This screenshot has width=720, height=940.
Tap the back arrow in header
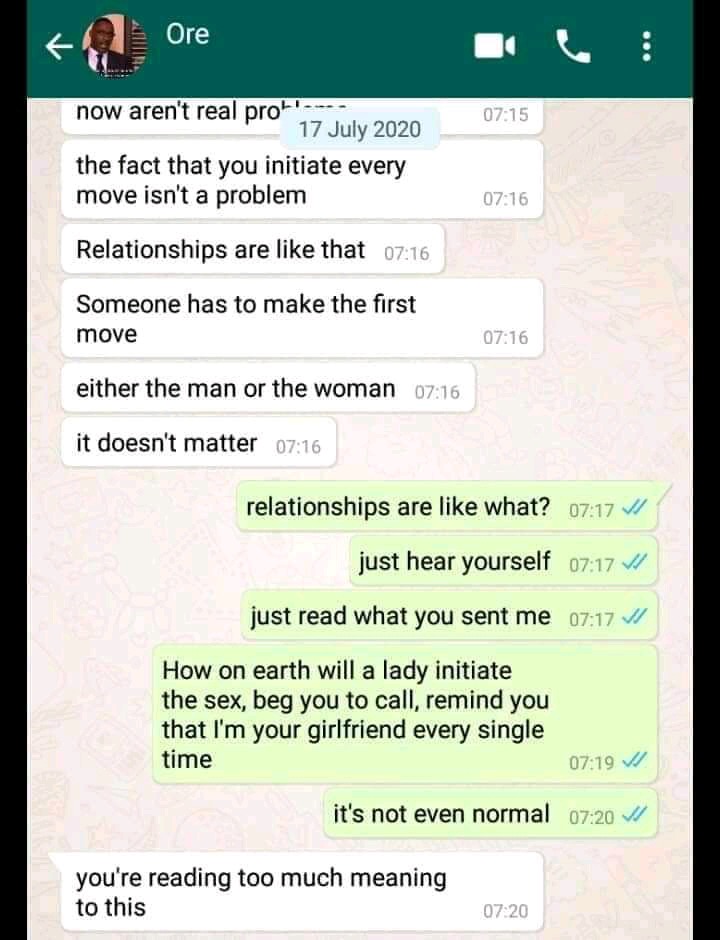59,47
